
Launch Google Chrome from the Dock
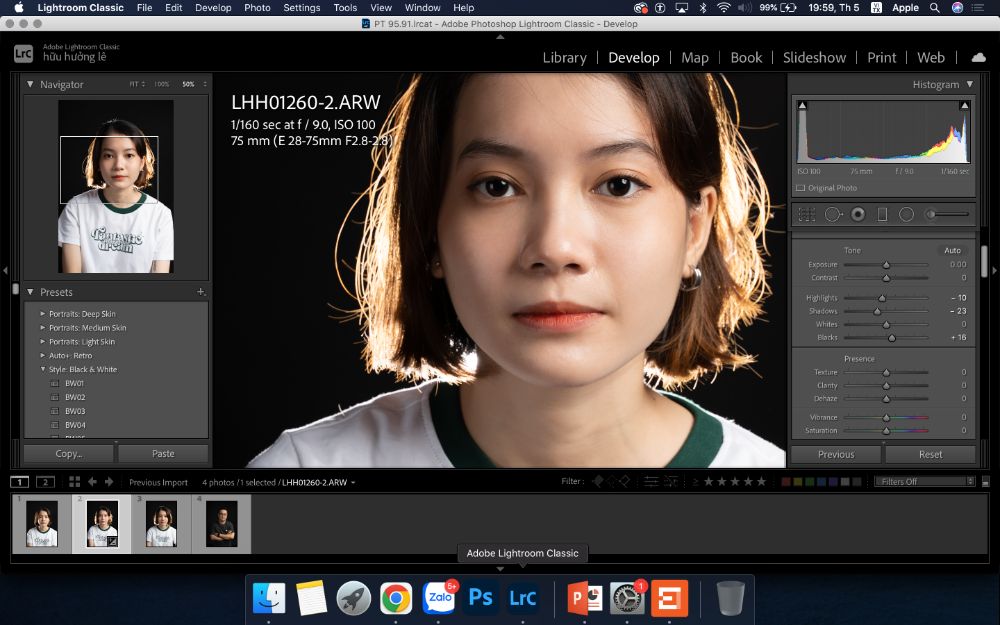[x=395, y=598]
